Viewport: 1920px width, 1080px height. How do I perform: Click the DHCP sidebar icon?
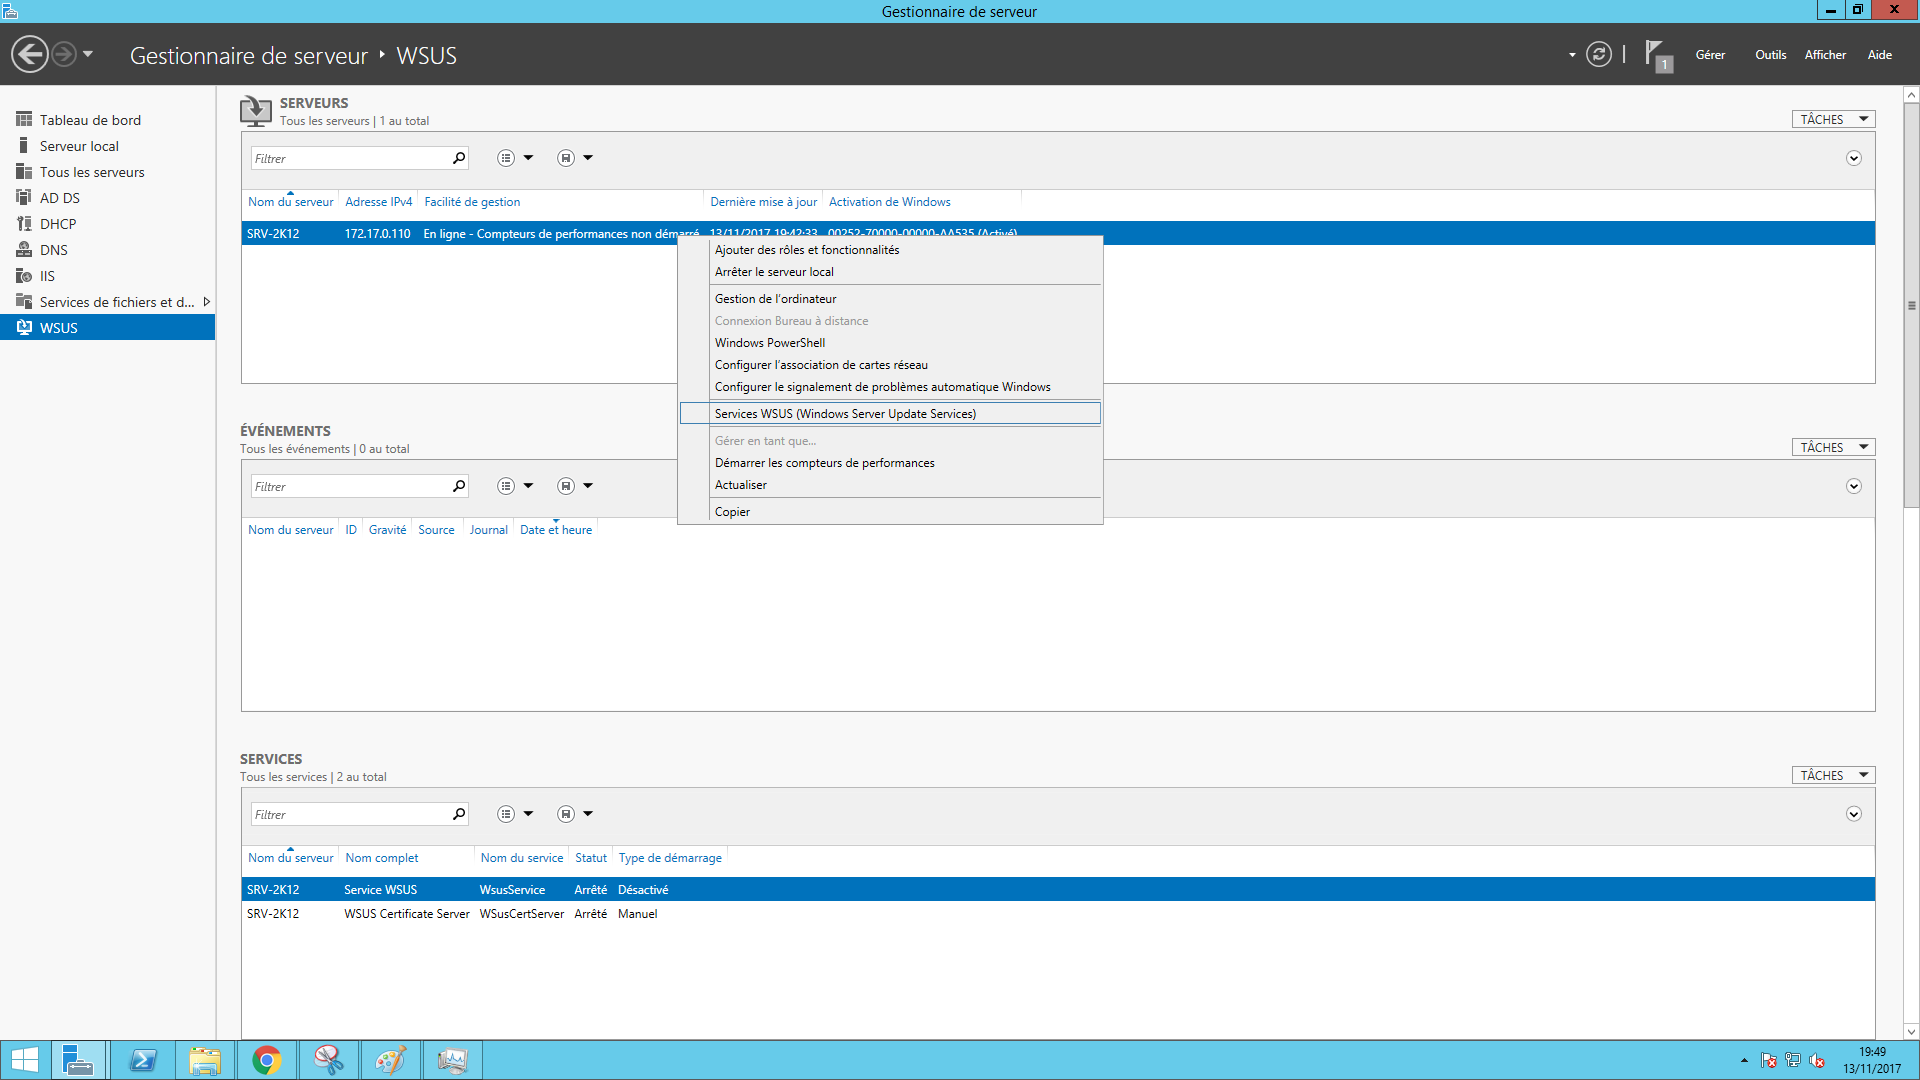click(24, 224)
